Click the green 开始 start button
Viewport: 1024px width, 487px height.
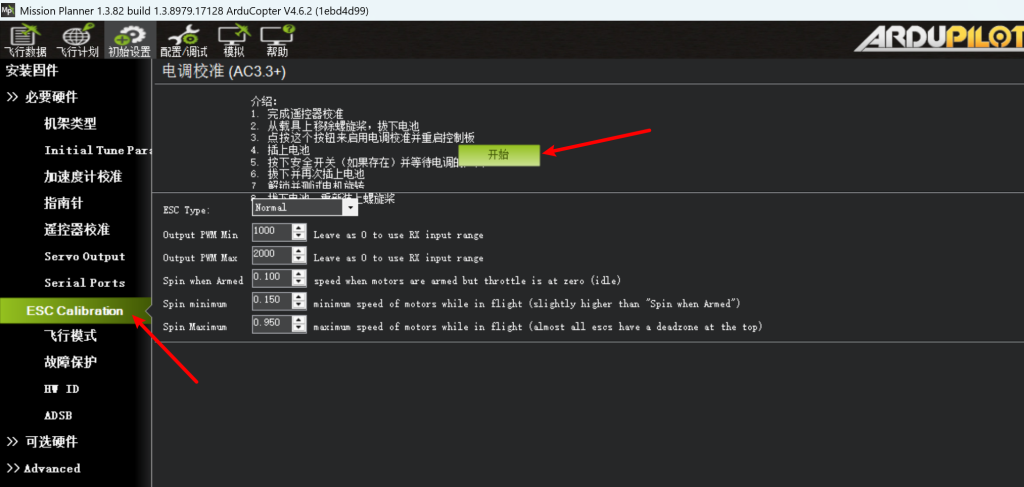point(499,155)
